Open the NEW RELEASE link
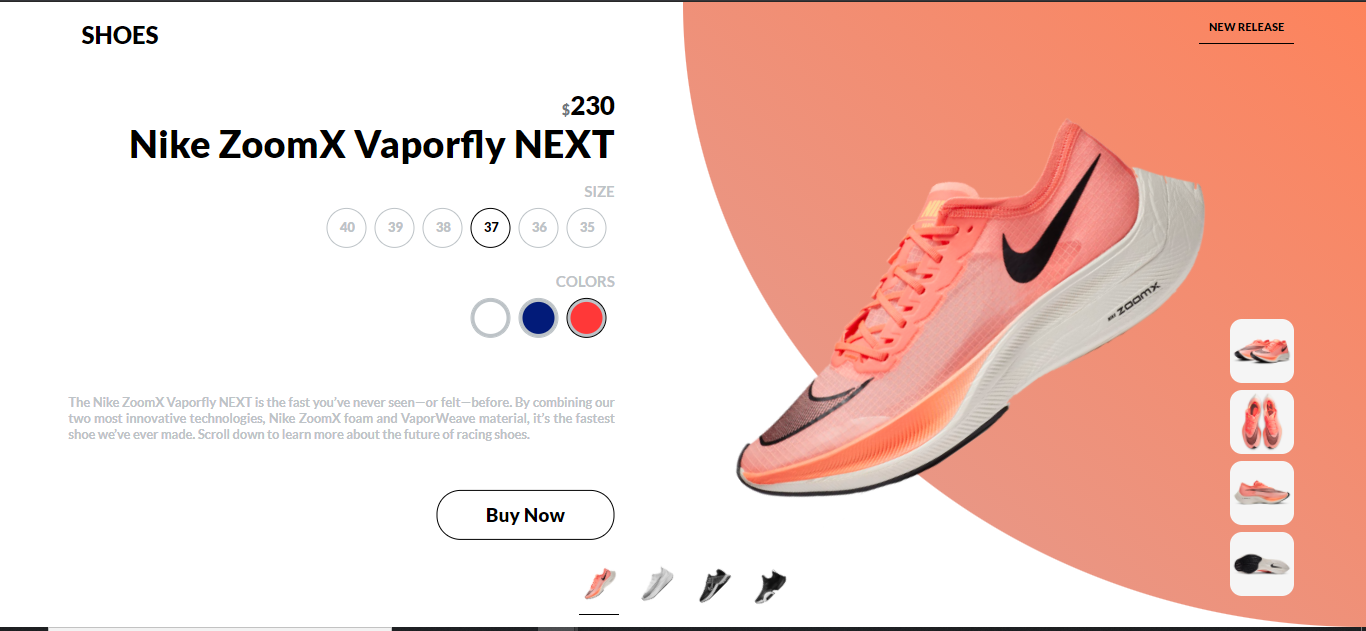 click(x=1246, y=27)
